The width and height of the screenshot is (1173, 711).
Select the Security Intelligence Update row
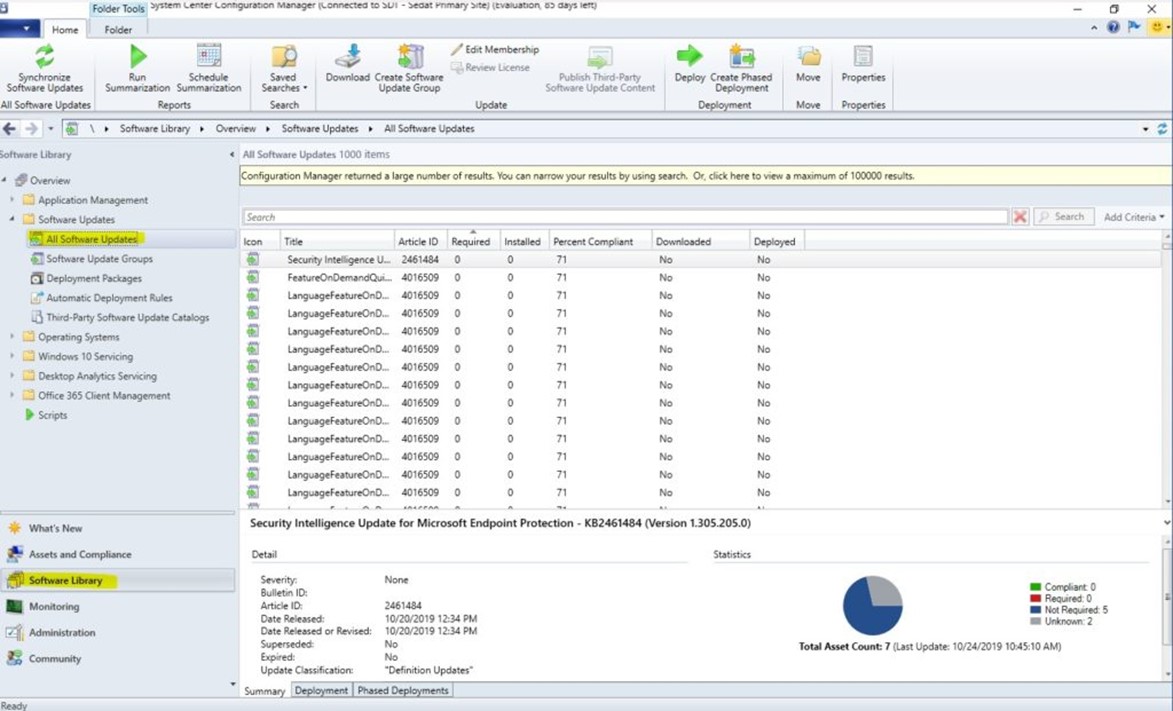[701, 260]
